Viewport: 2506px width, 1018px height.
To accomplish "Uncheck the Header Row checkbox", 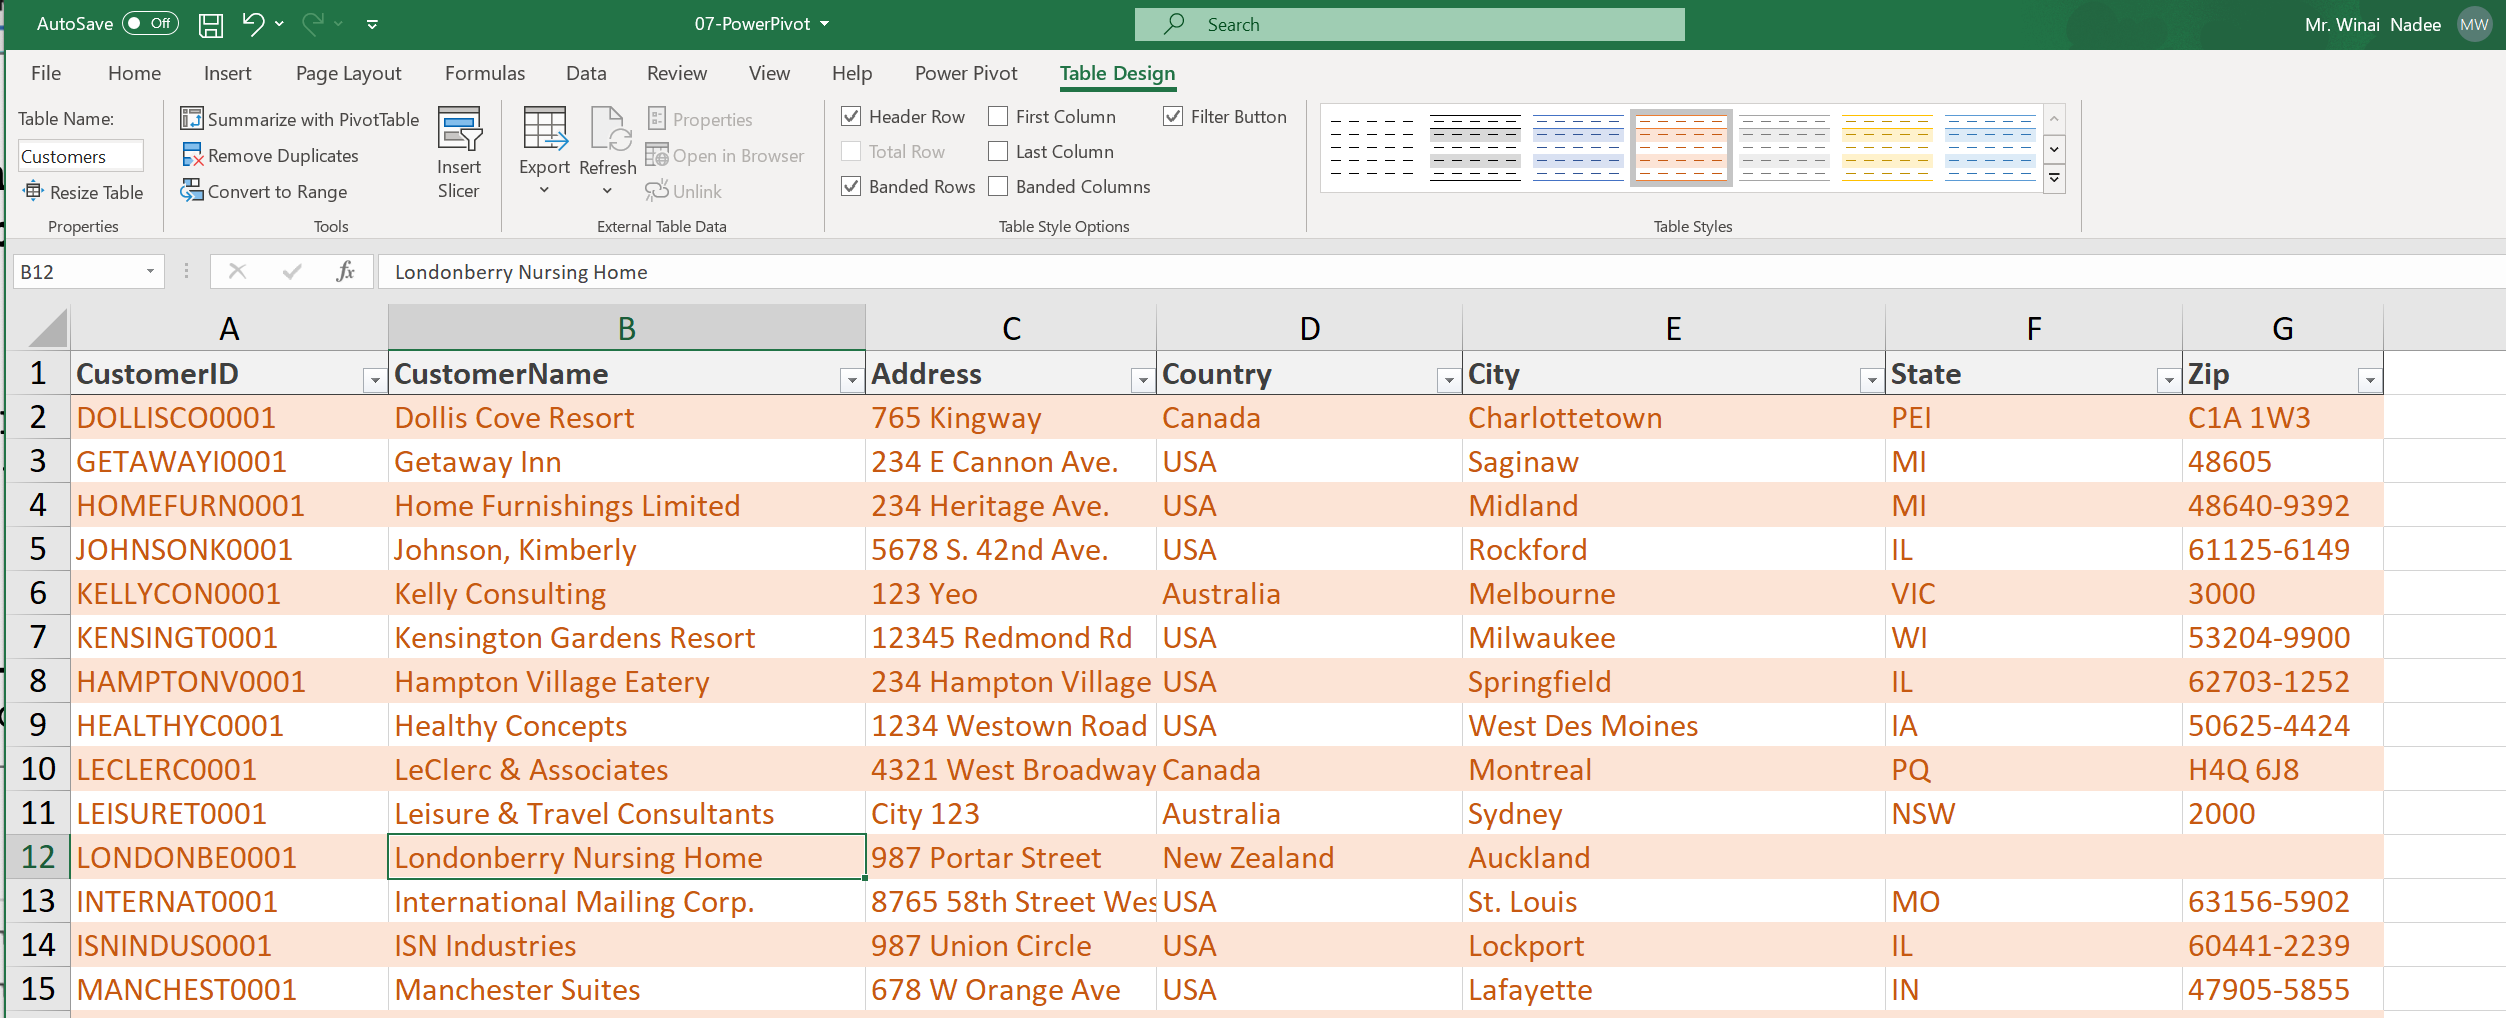I will [851, 116].
